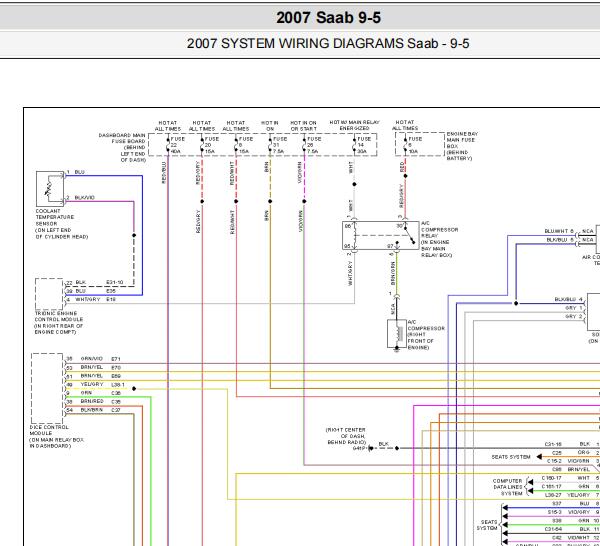The image size is (600, 546).
Task: Click the 'C160-17 WHT' wire label
Action: [x=566, y=478]
